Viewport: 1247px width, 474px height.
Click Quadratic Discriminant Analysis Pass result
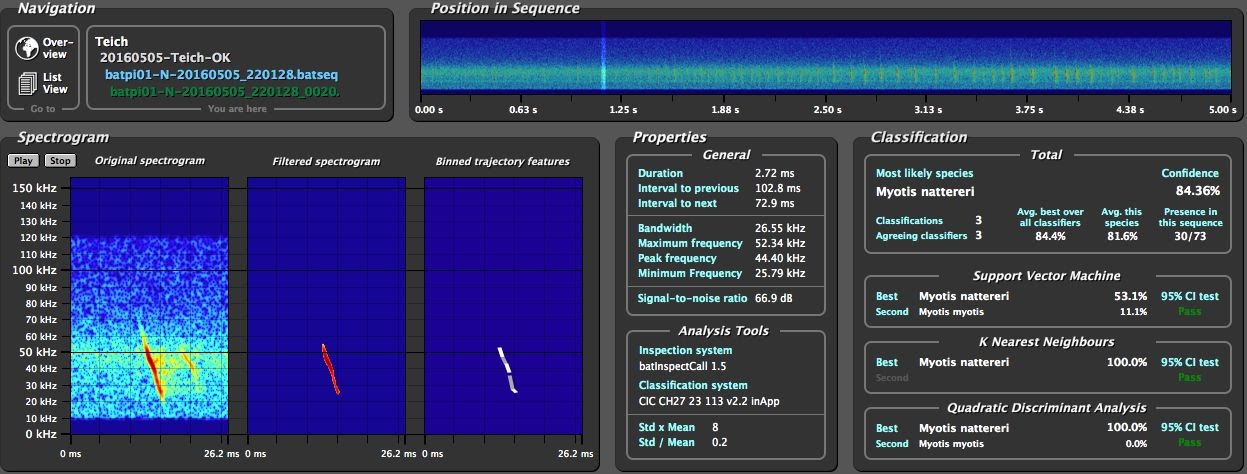click(x=1189, y=444)
